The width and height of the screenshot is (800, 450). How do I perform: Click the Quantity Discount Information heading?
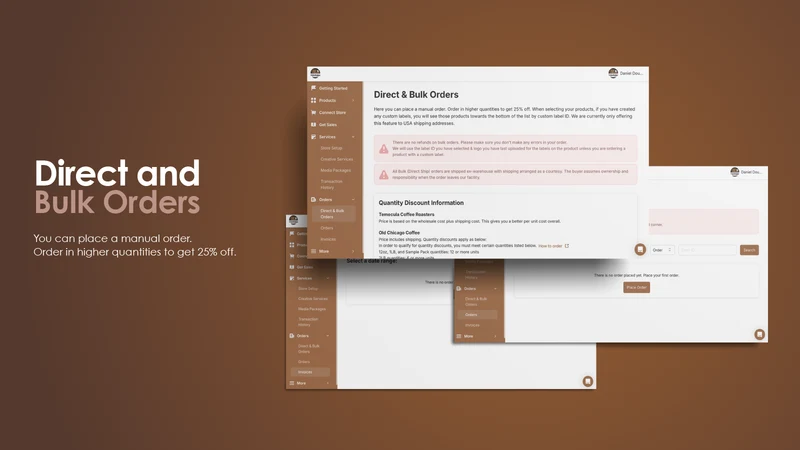pos(421,203)
